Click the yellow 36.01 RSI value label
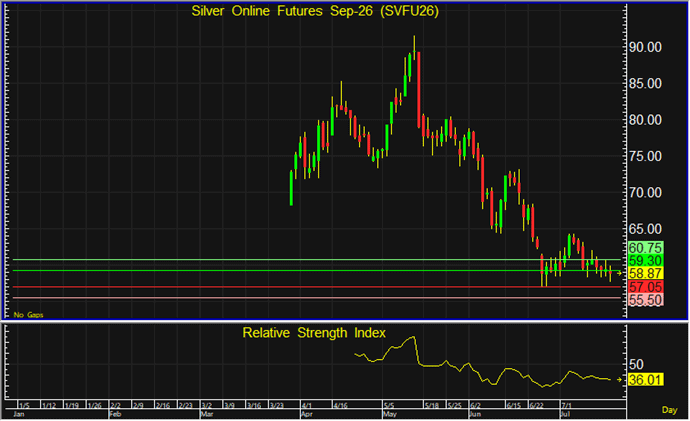This screenshot has width=690, height=421. [x=645, y=380]
